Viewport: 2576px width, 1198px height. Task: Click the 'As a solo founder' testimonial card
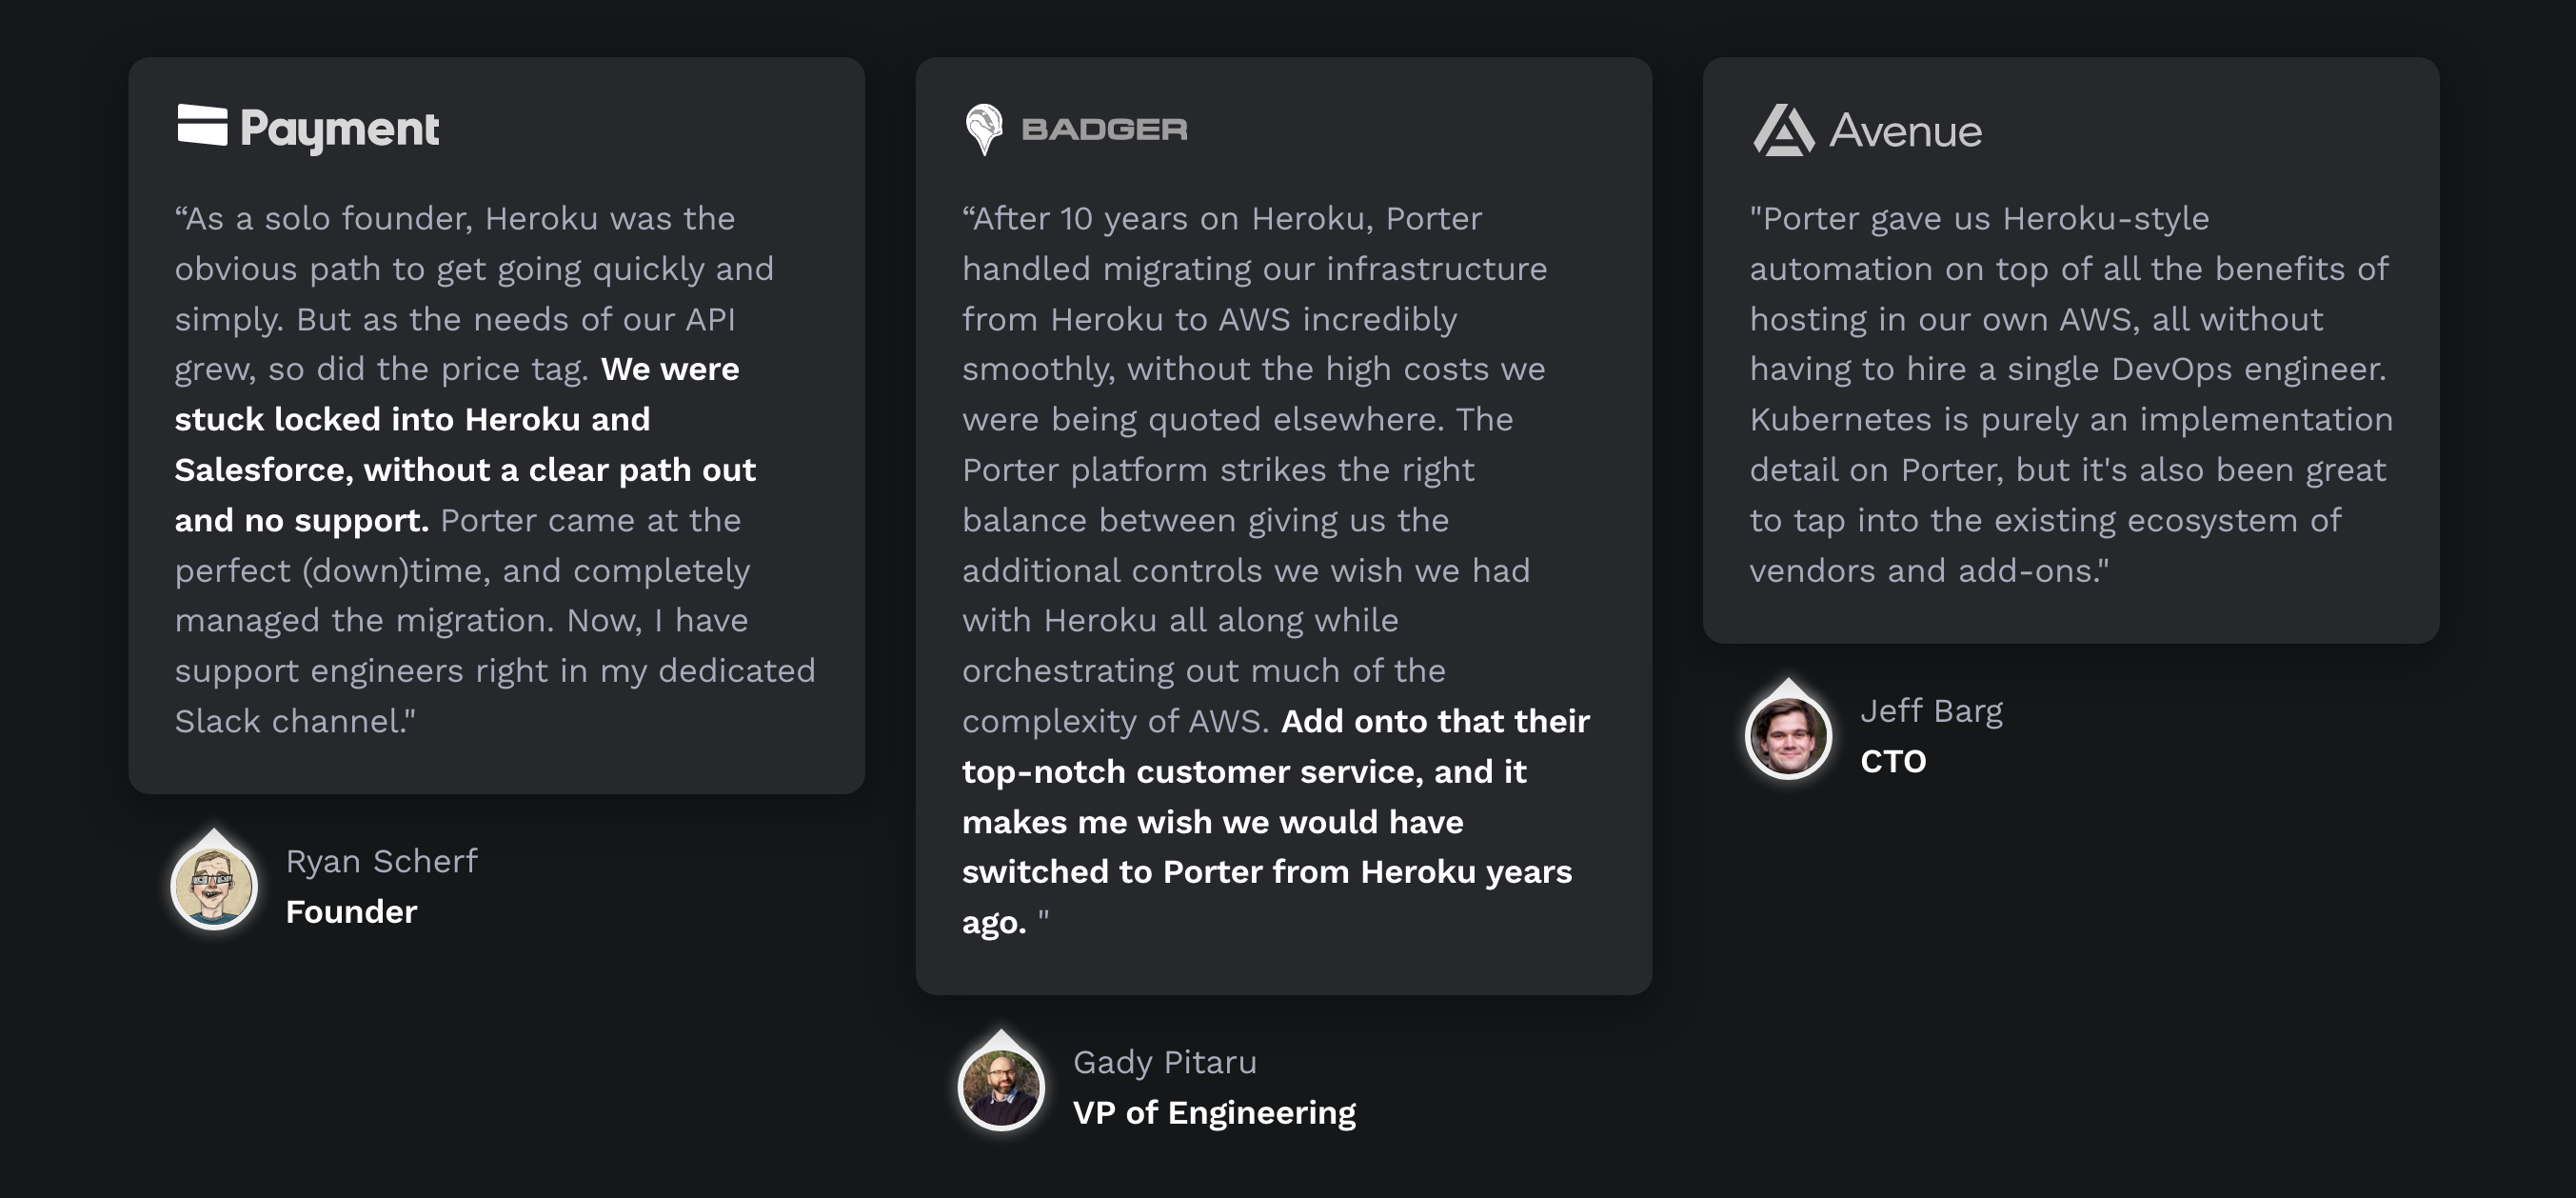coord(496,425)
